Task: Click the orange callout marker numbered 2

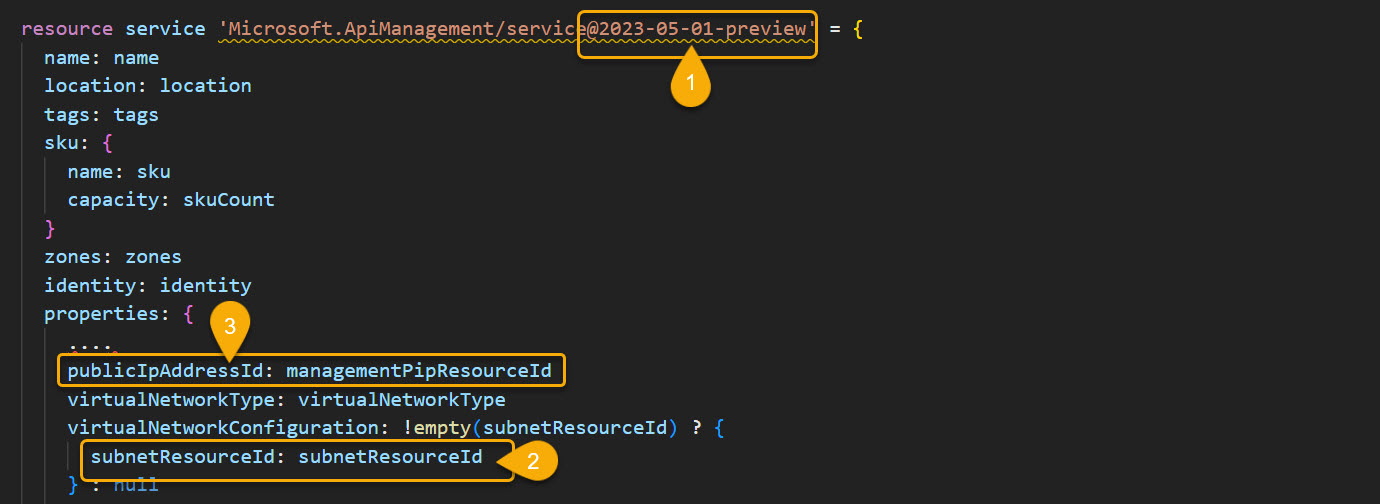Action: point(533,460)
